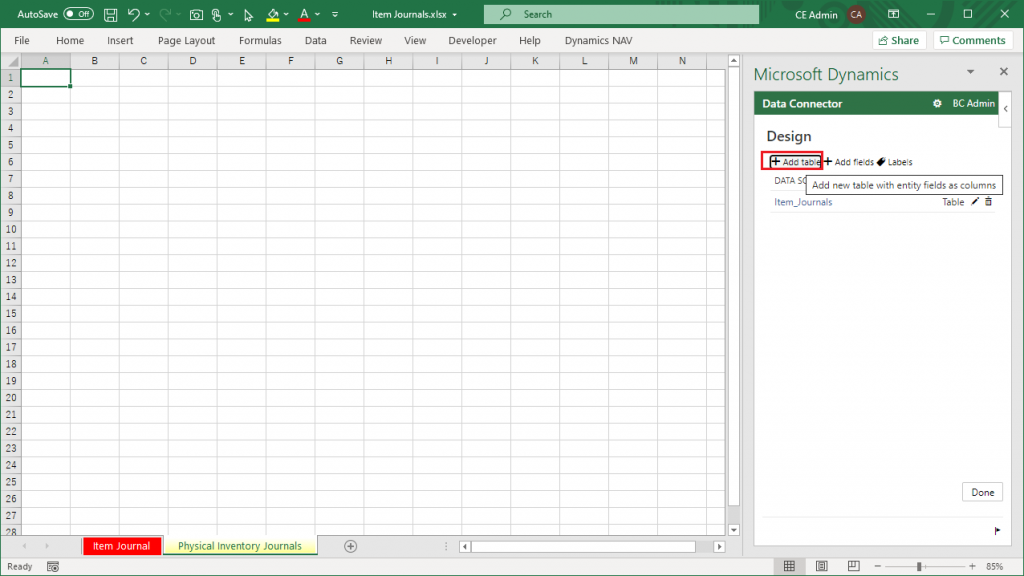Adjust the zoom slider handle
Image resolution: width=1024 pixels, height=576 pixels.
919,566
